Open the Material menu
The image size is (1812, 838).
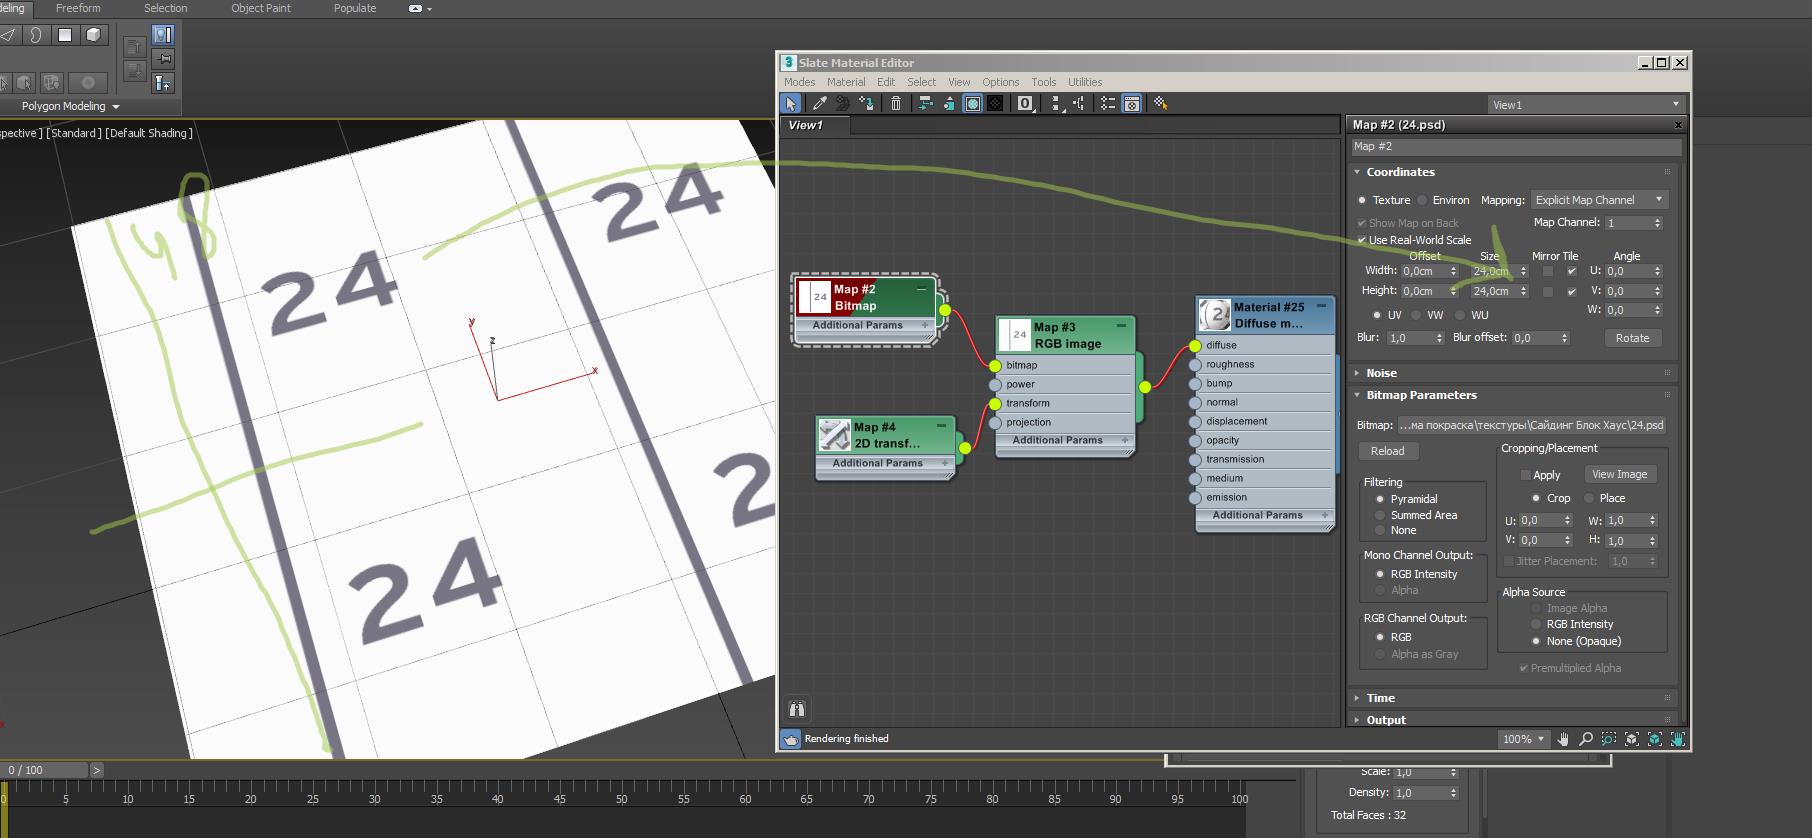[846, 82]
